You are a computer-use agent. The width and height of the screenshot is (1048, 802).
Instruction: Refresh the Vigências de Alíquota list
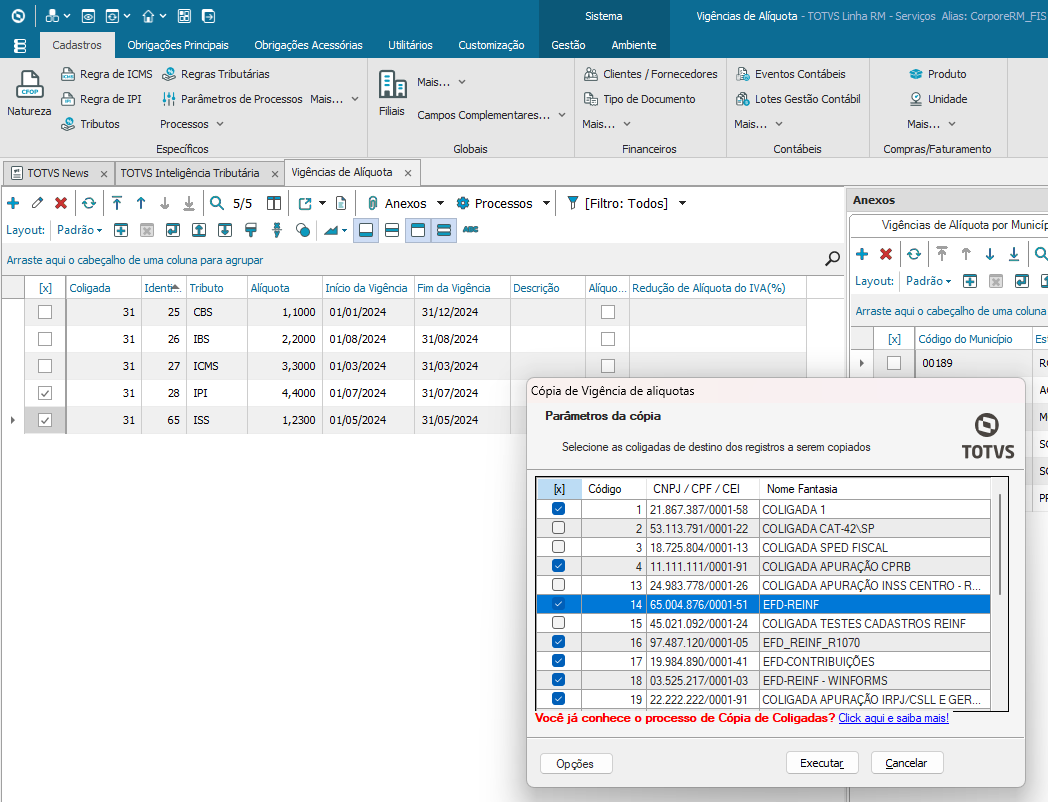(89, 203)
